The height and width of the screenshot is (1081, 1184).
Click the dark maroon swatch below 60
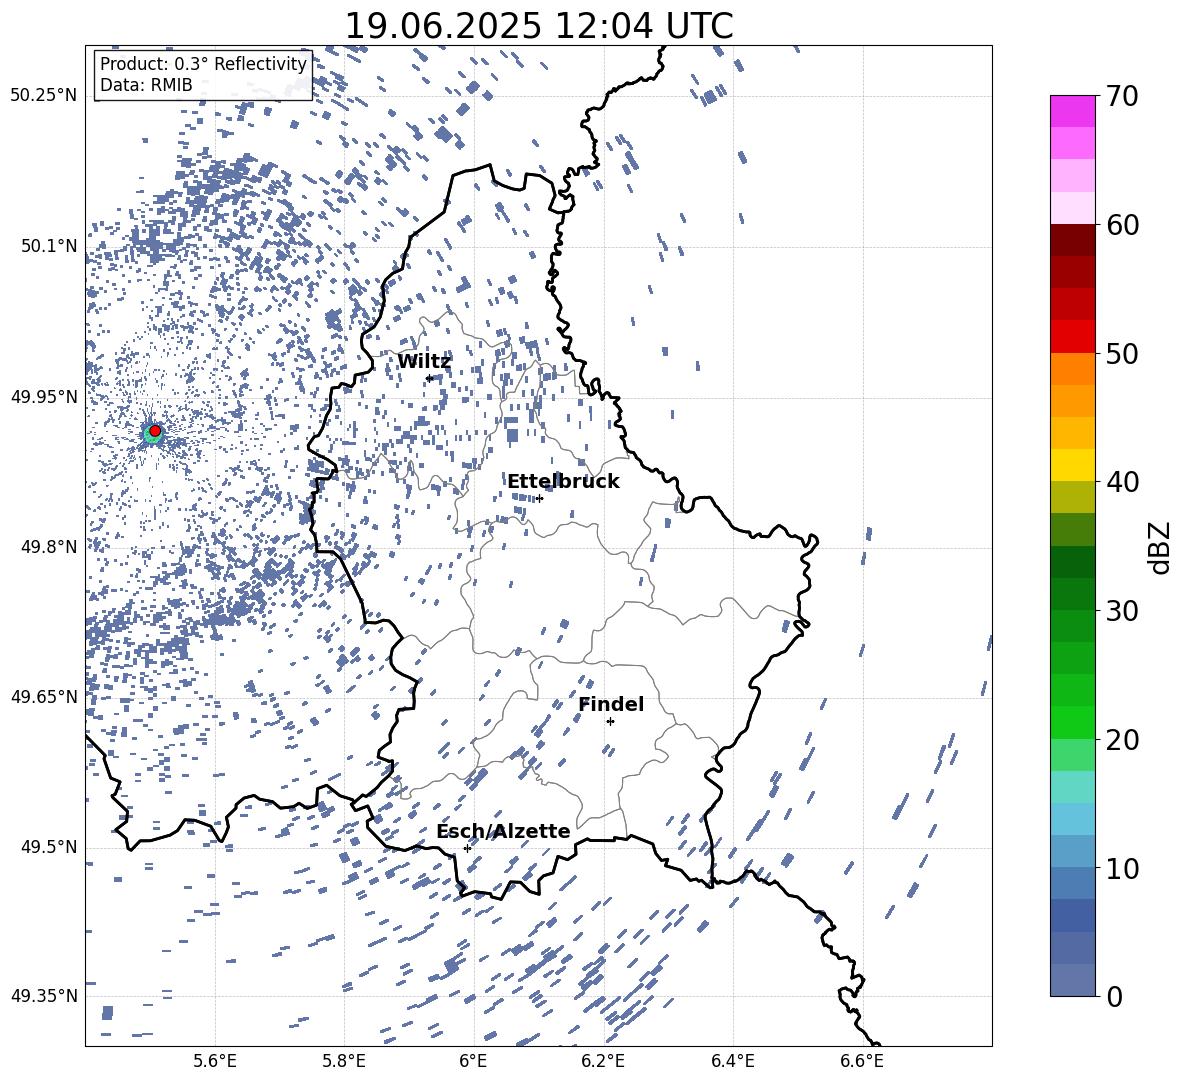[x=1073, y=240]
